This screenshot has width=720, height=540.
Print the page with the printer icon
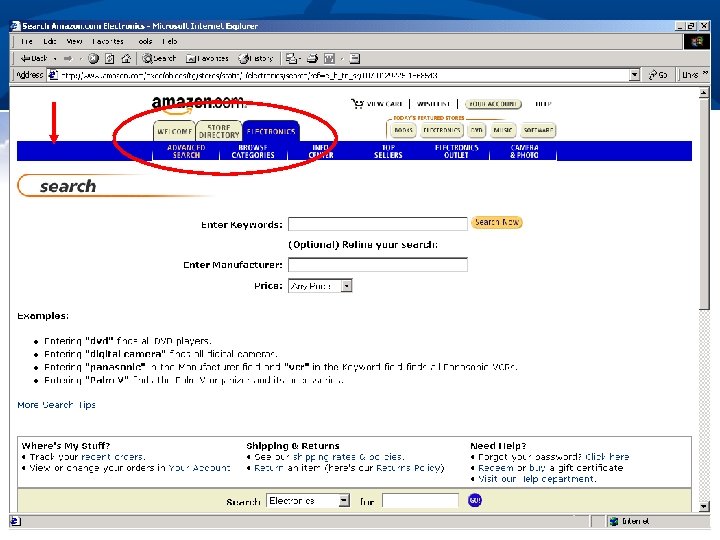tap(312, 58)
